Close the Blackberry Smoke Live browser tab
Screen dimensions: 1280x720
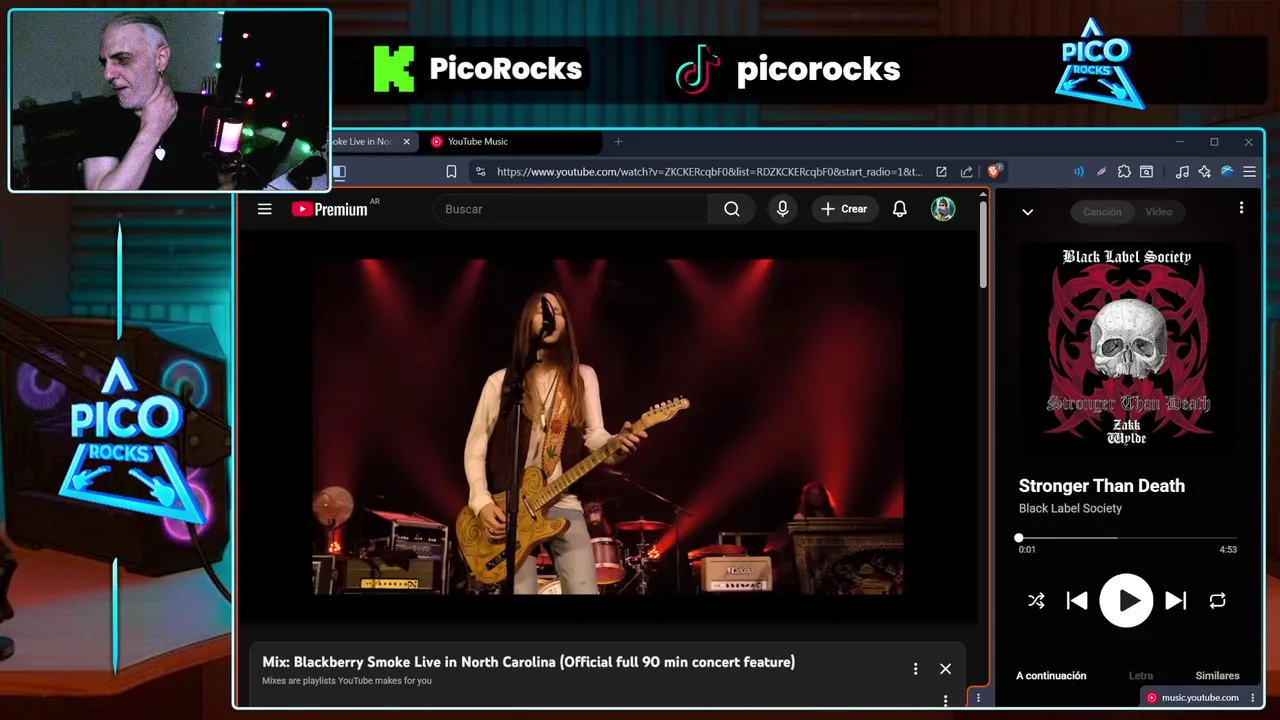(x=406, y=142)
